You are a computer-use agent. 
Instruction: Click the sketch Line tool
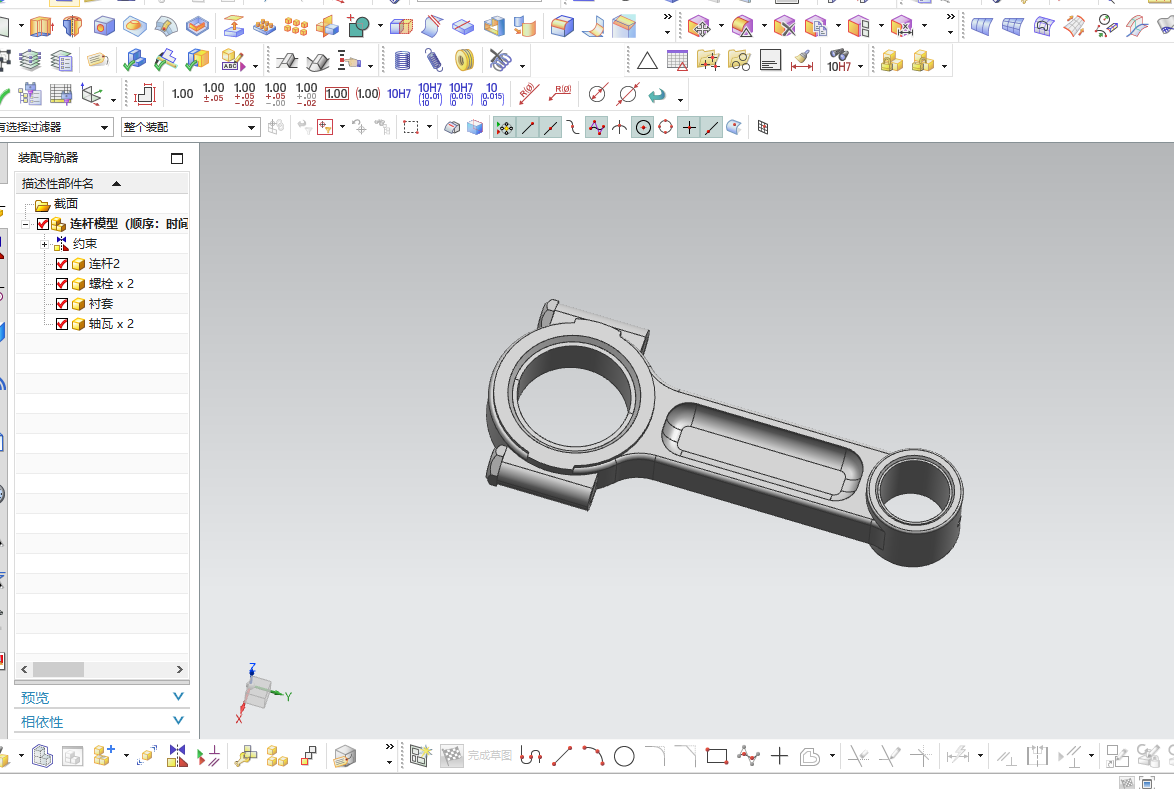point(562,757)
